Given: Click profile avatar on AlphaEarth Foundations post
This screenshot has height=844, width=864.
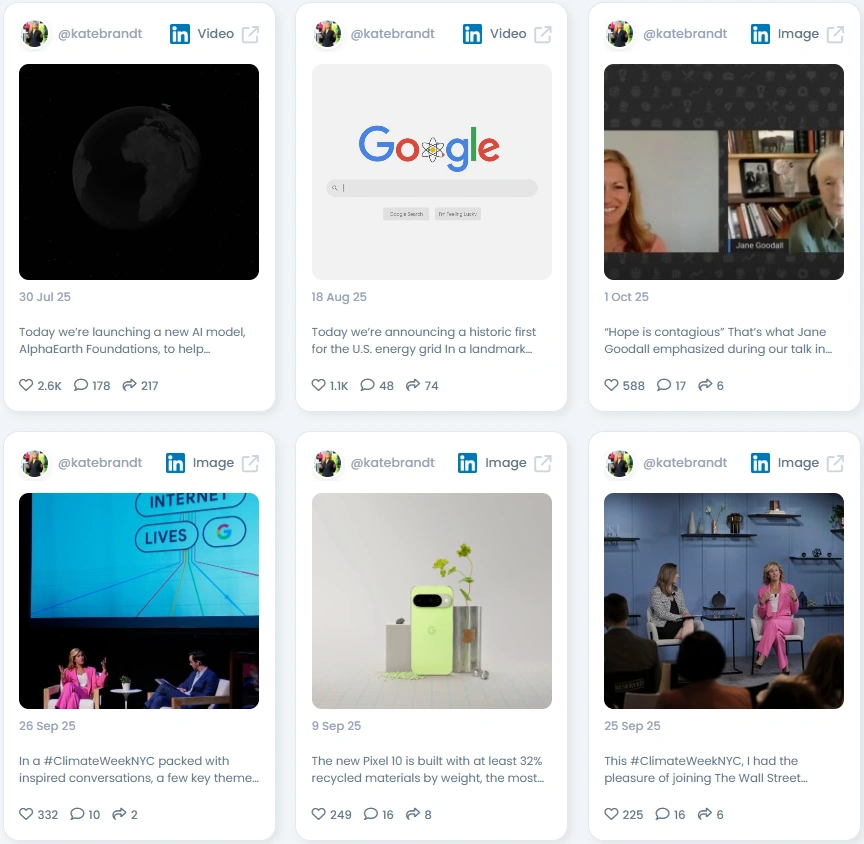Looking at the screenshot, I should click(x=35, y=34).
